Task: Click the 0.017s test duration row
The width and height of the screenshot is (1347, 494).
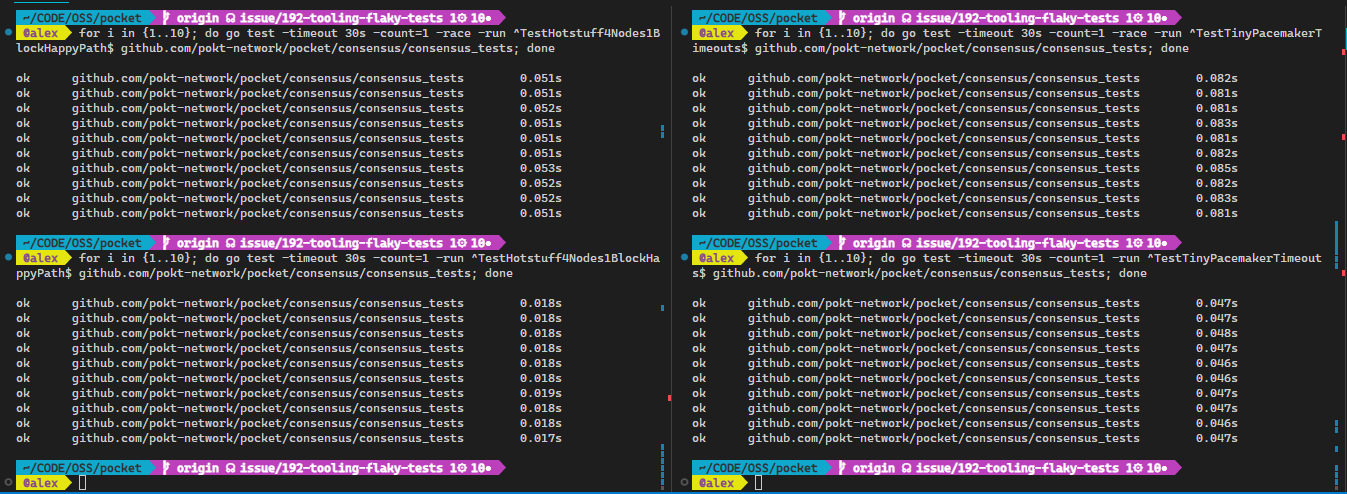Action: pos(289,438)
